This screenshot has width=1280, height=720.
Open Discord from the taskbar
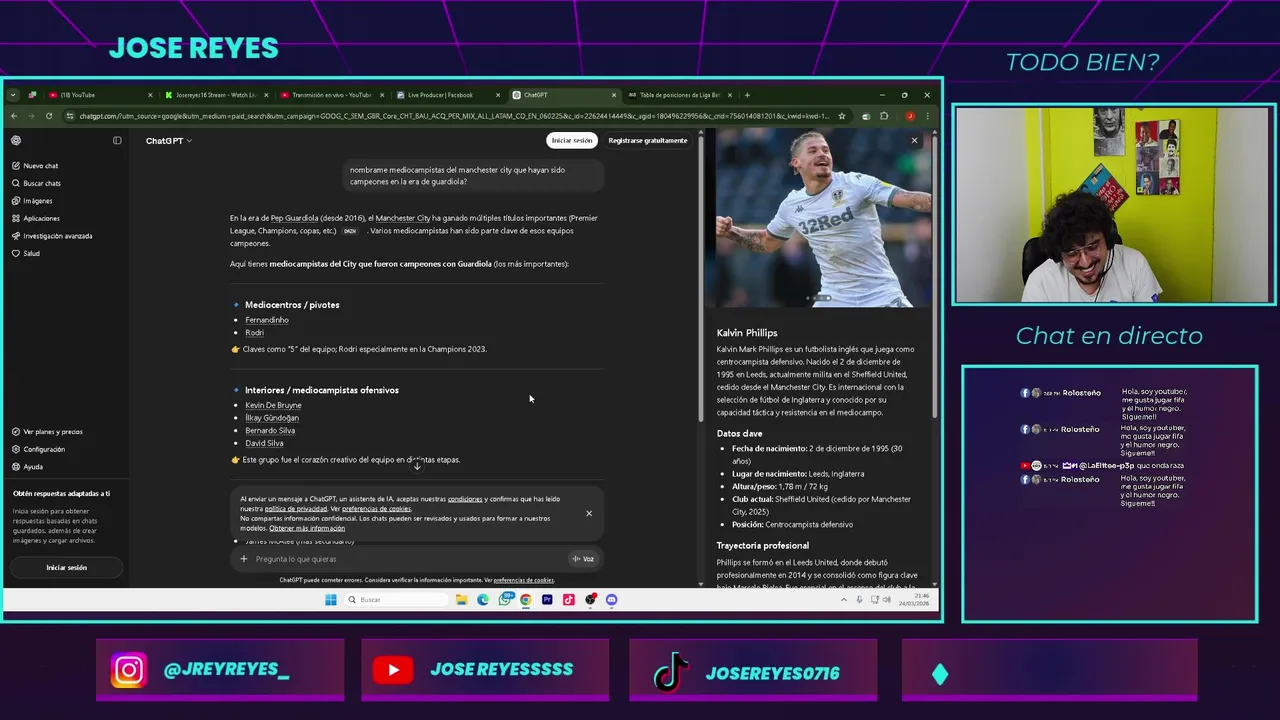[611, 600]
